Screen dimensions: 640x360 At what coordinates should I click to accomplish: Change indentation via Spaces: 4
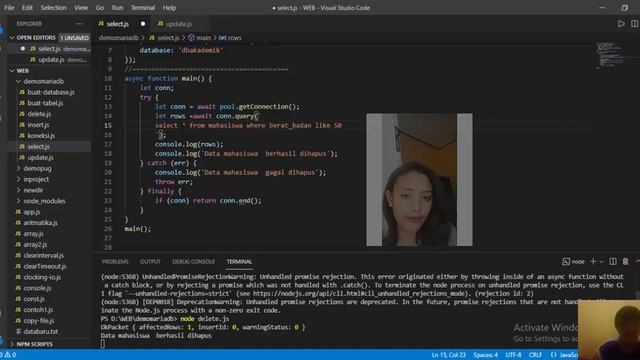[485, 355]
